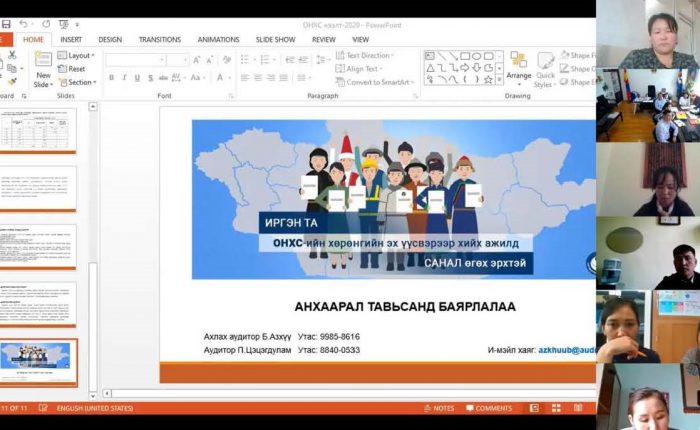Select the Freeform scribble shape
The height and width of the screenshot is (430, 700).
(430, 79)
